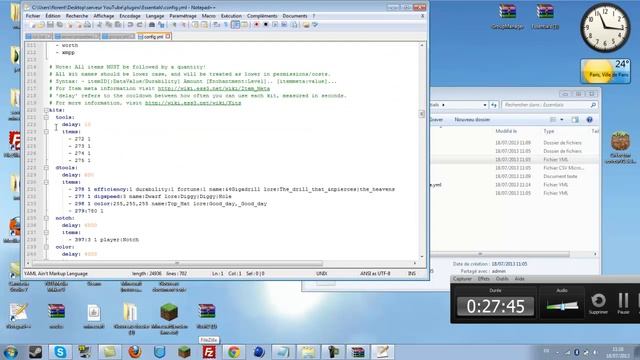This screenshot has width=640, height=360.
Task: Click the Replace toolbar icon
Action: click(161, 25)
